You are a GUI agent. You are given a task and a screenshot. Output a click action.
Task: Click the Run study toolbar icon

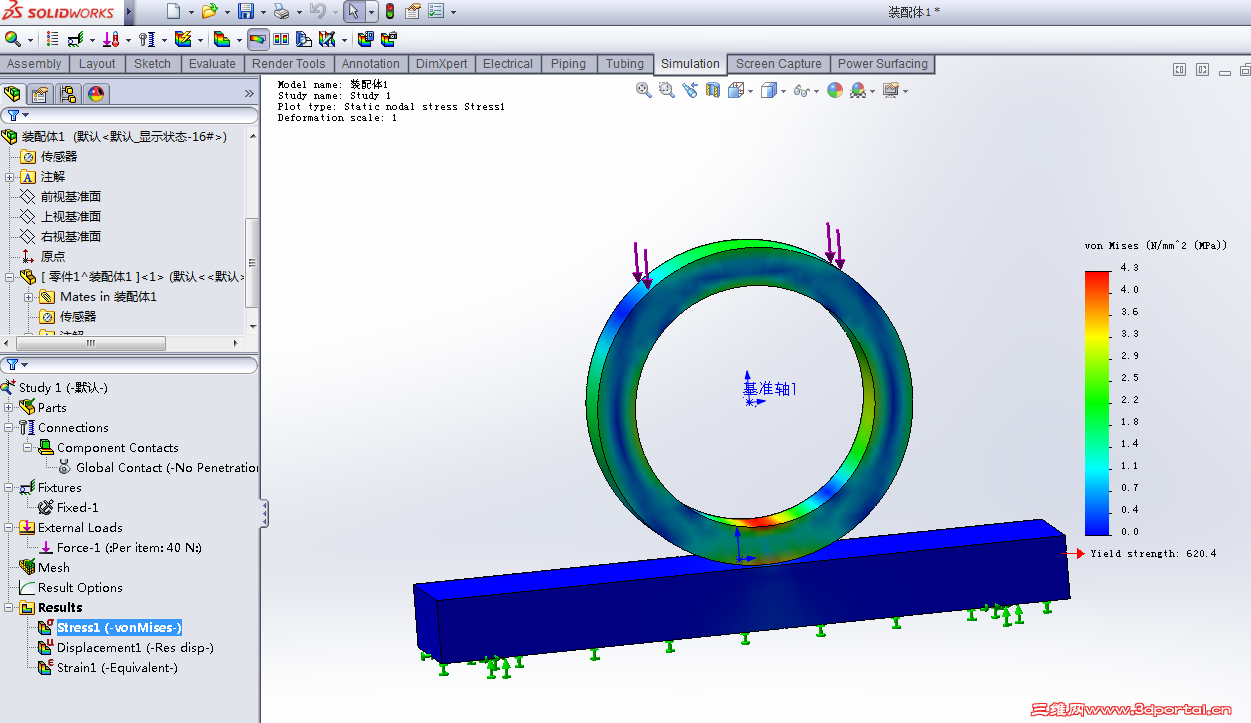point(182,39)
